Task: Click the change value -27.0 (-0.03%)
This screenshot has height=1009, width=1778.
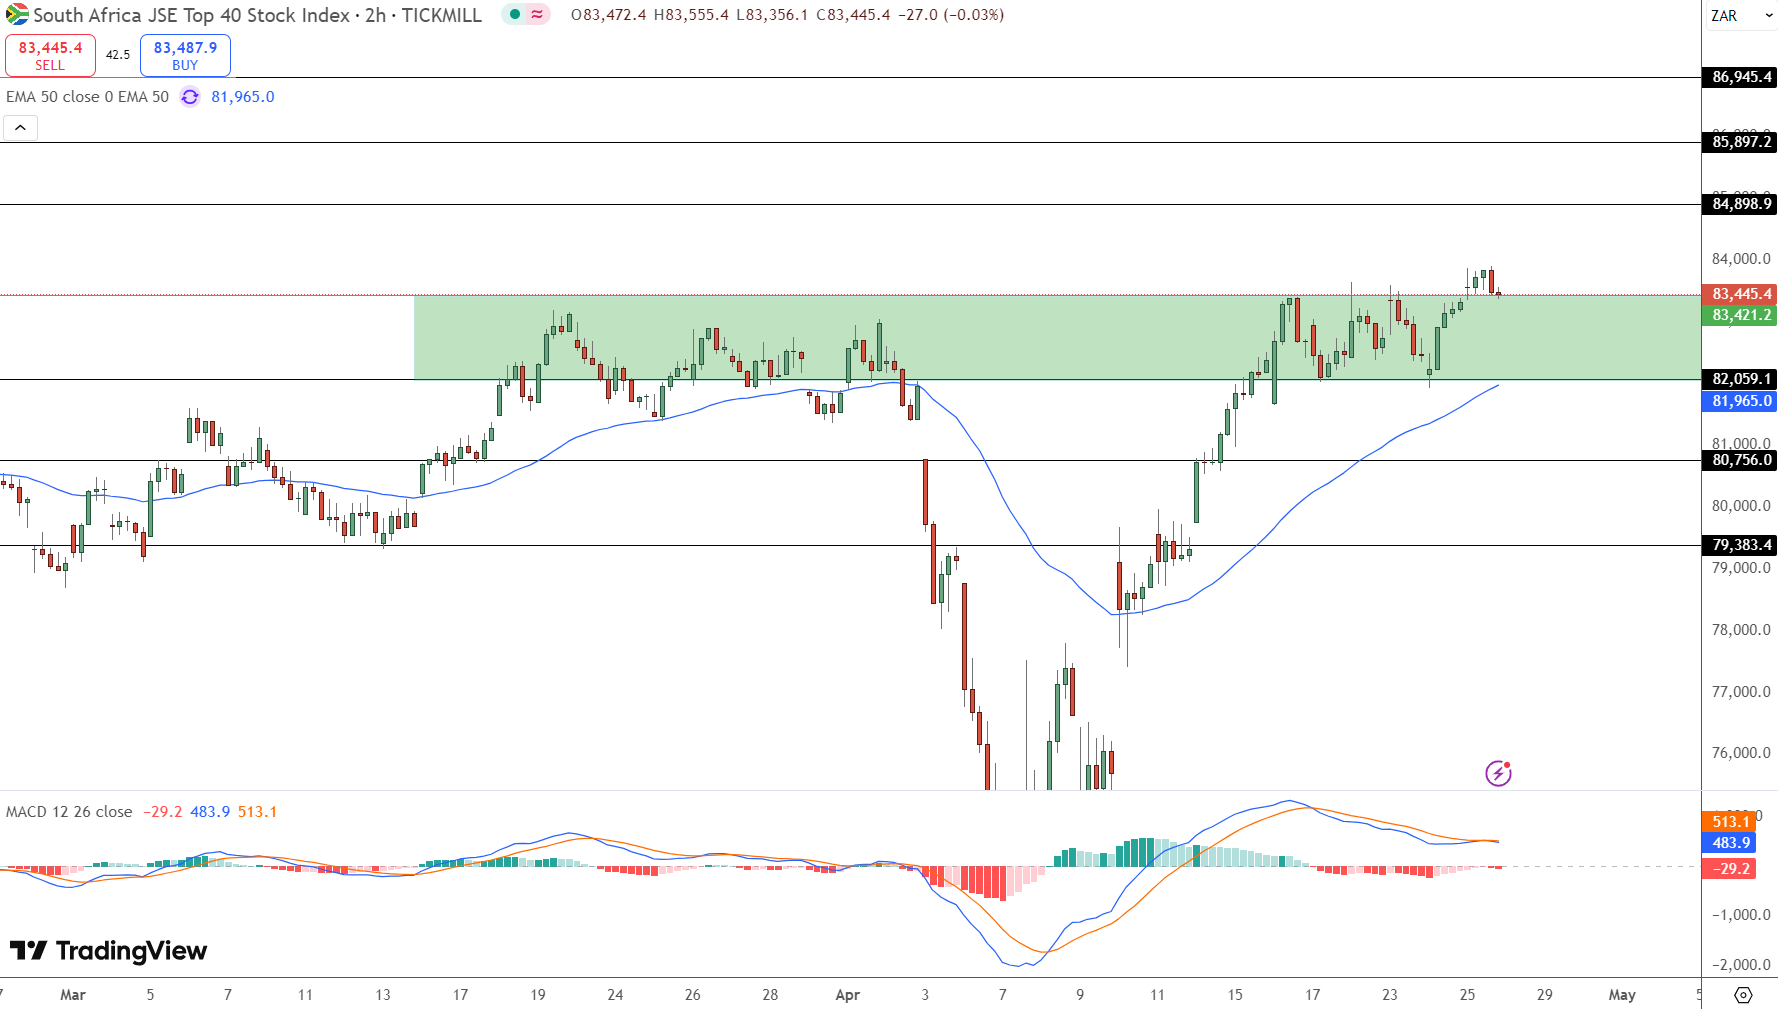Action: (x=951, y=15)
